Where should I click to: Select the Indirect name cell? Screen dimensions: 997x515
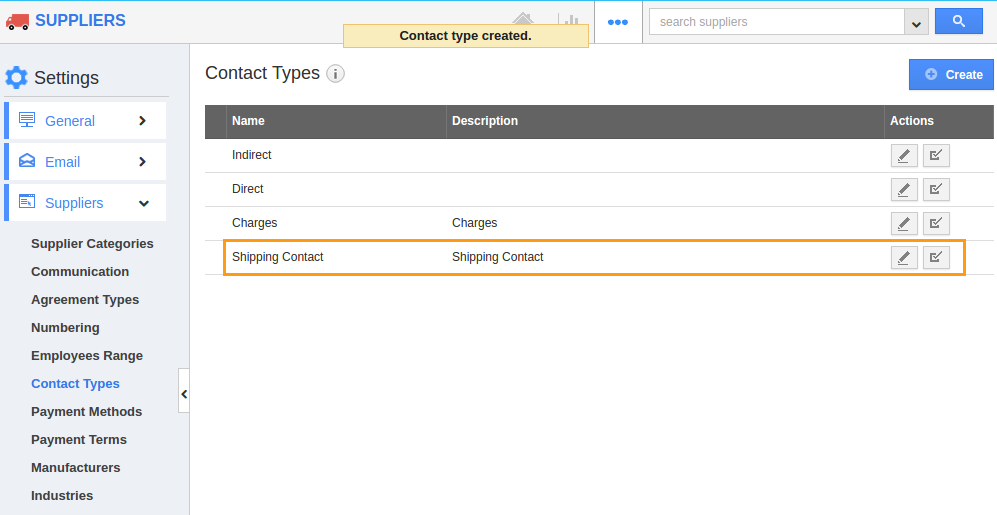(x=252, y=154)
